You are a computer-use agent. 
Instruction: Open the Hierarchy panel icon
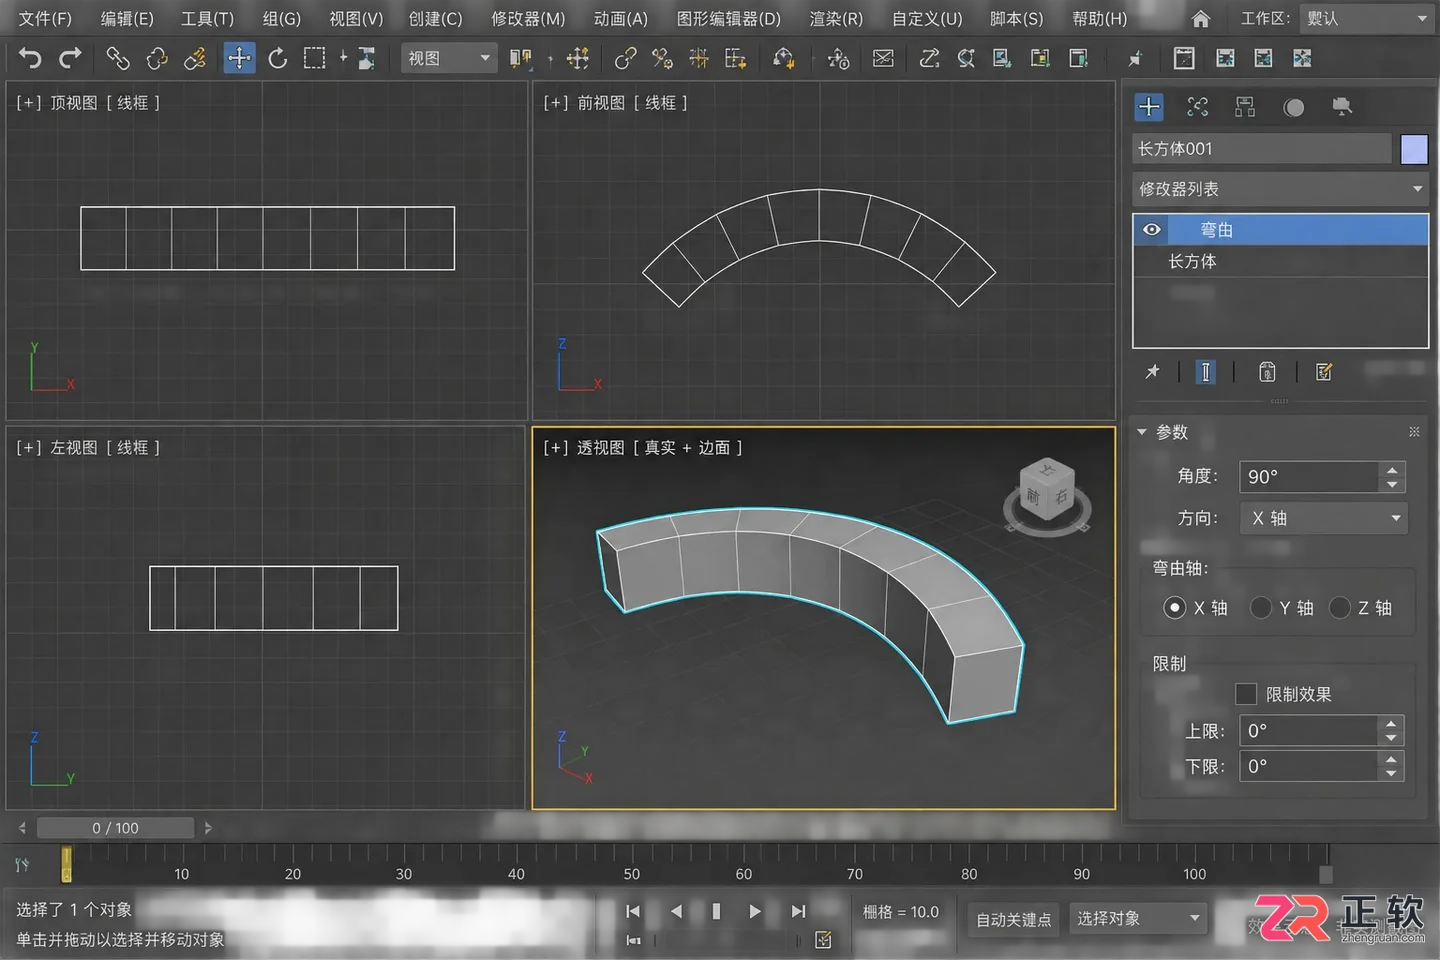point(1245,107)
